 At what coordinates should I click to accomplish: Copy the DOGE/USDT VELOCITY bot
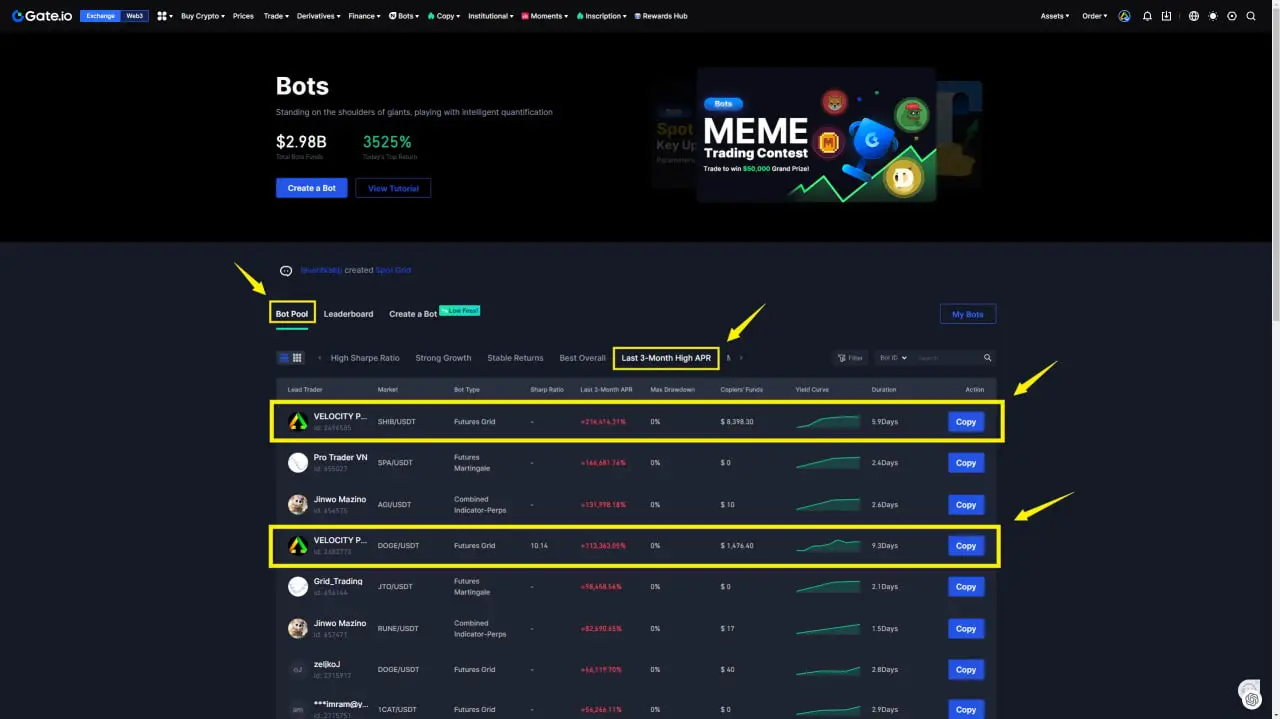point(966,546)
